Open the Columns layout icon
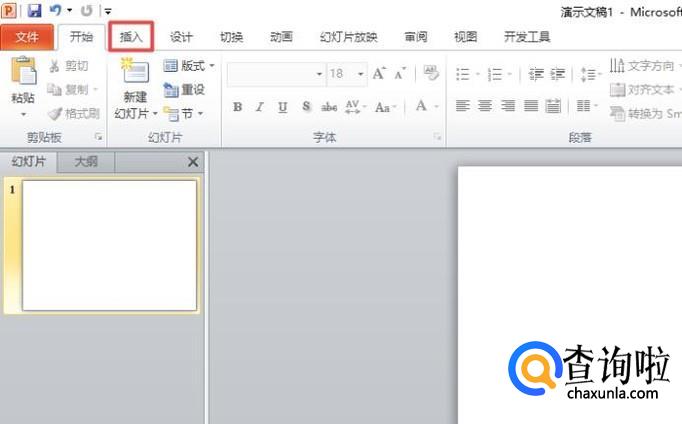 pyautogui.click(x=586, y=106)
